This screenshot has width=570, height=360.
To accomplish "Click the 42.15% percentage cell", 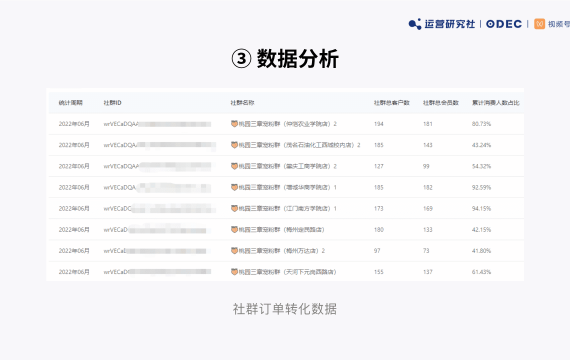I will tap(481, 229).
